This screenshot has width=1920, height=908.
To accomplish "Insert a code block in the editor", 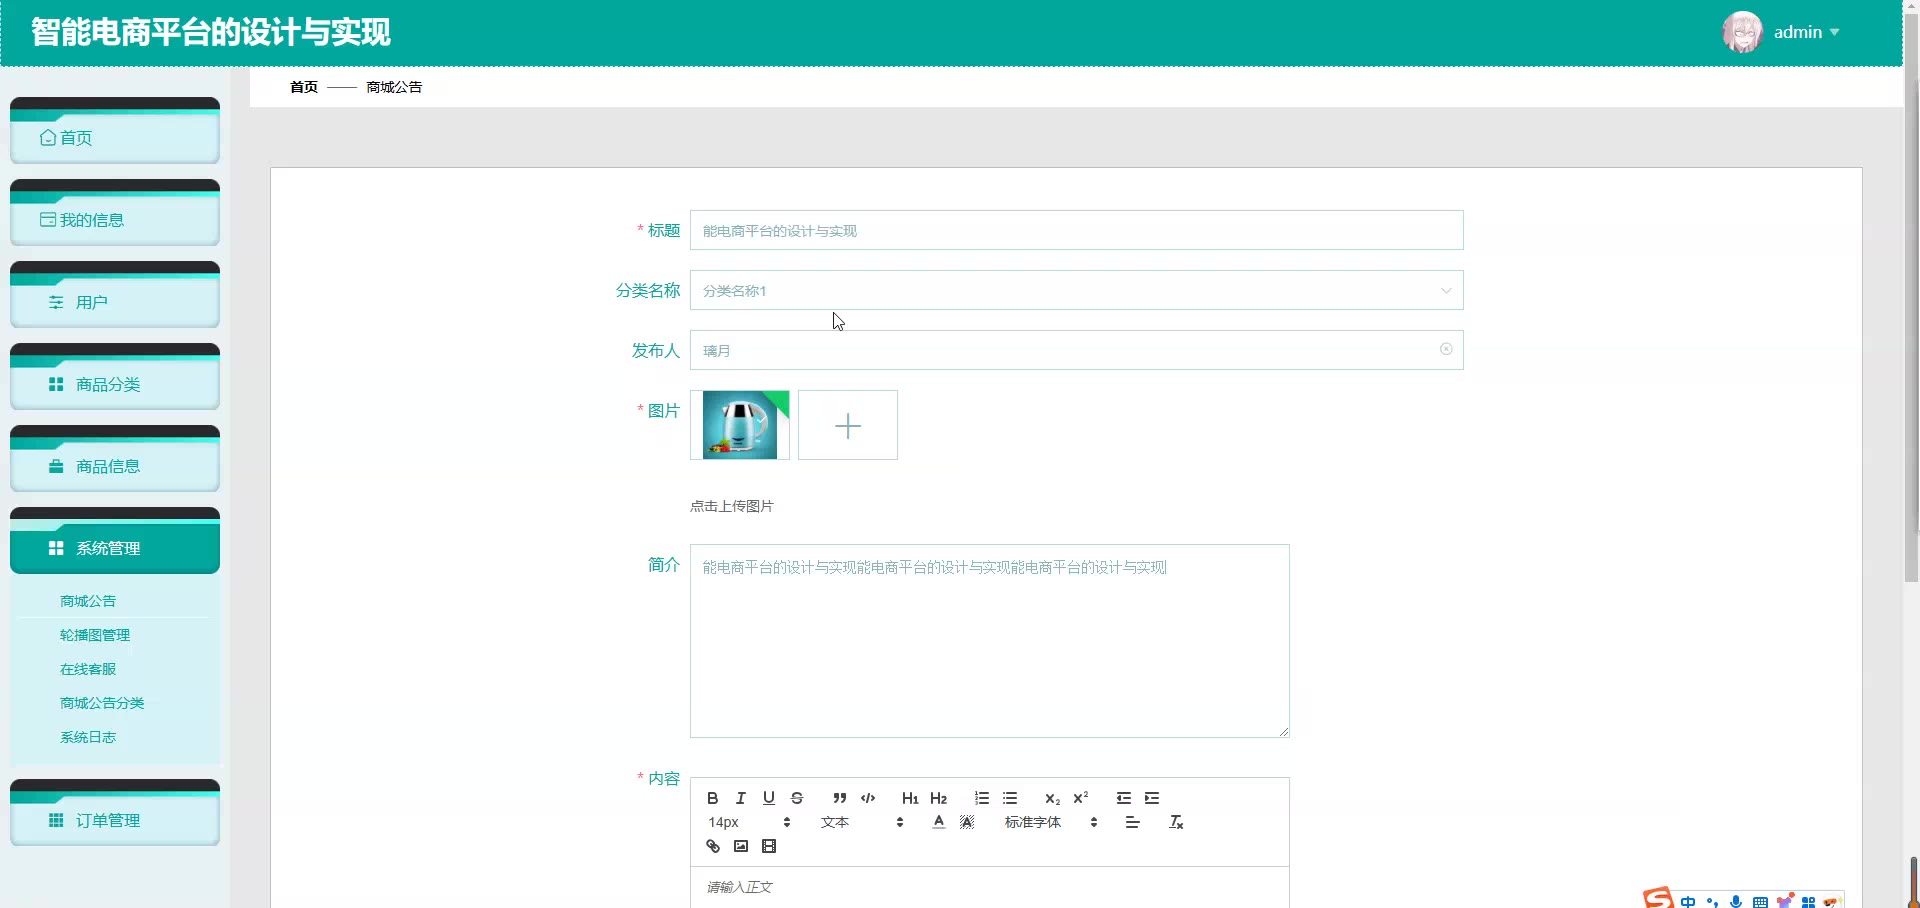I will [868, 798].
